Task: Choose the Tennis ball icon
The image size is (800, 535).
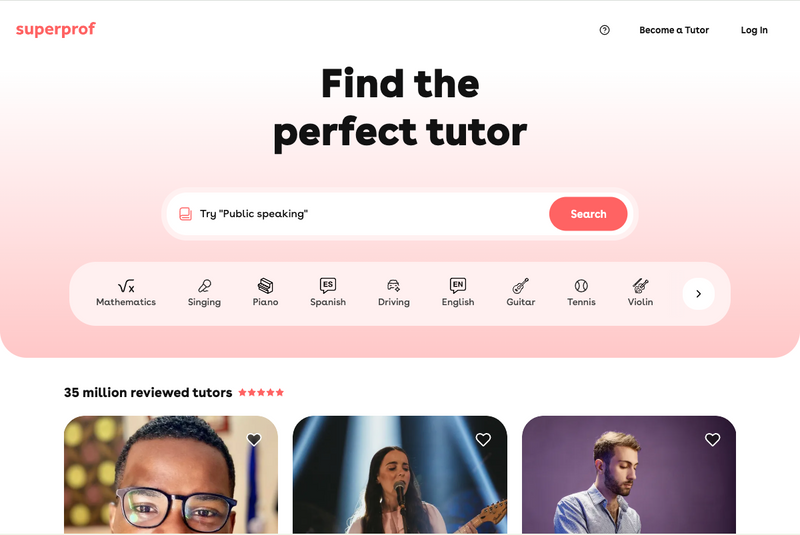Action: pos(581,286)
